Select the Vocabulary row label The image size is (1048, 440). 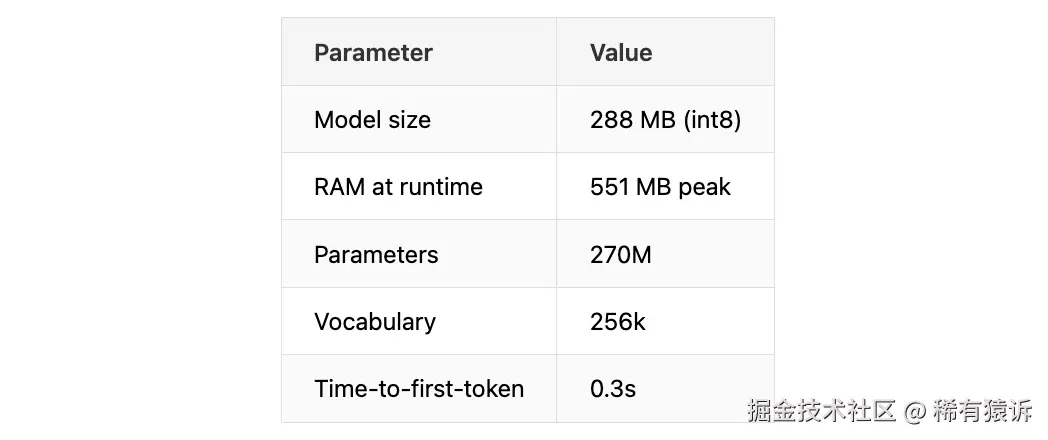click(375, 322)
